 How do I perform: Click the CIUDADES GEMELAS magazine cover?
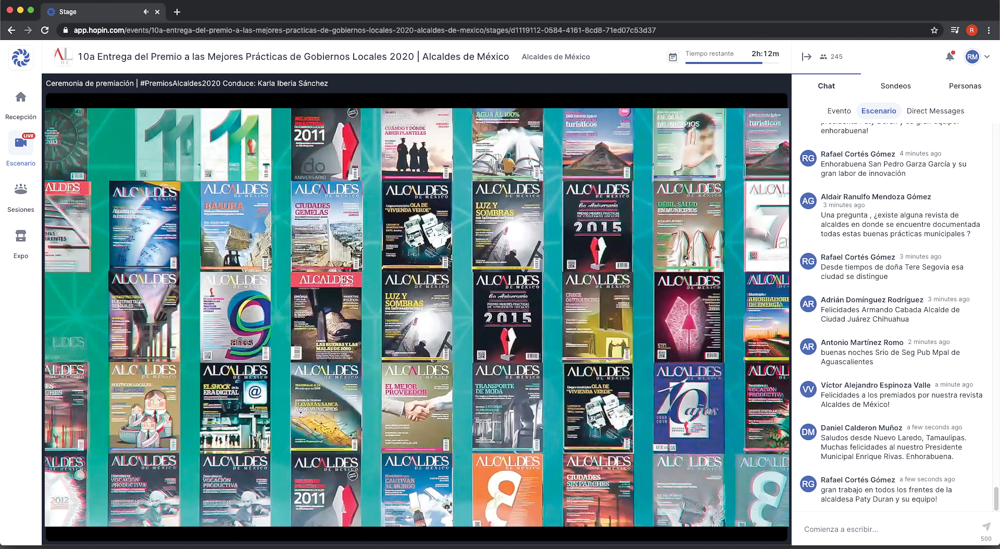[x=326, y=226]
